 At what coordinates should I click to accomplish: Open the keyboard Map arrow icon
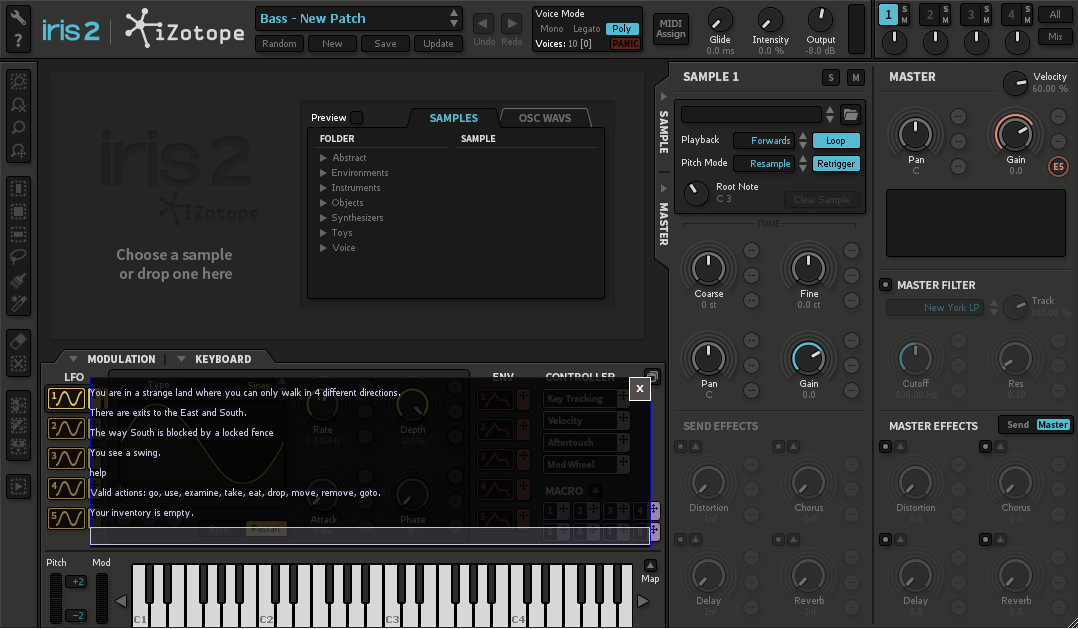(x=650, y=566)
